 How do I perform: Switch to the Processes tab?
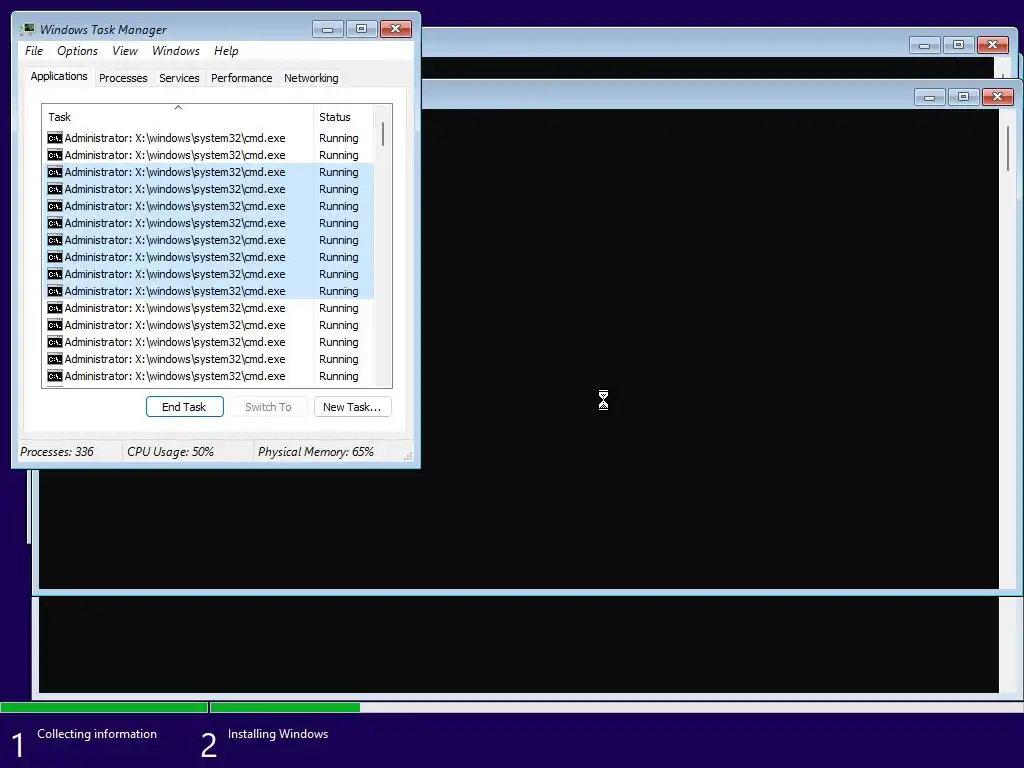pos(123,78)
